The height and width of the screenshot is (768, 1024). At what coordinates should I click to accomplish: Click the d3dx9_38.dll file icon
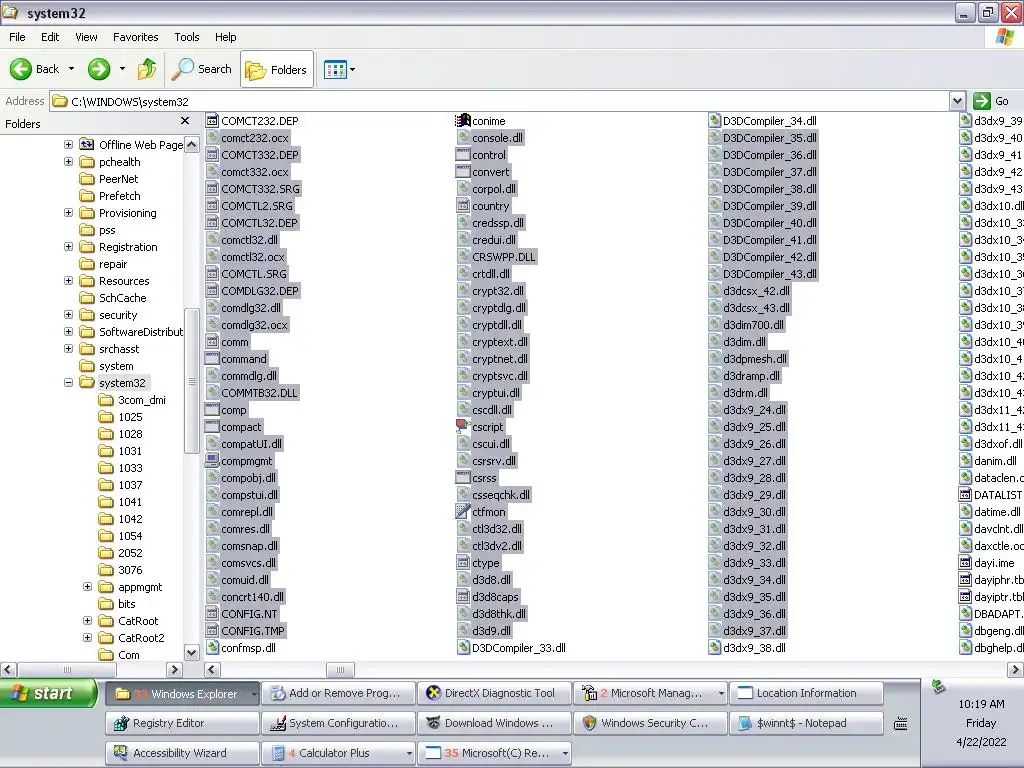click(x=714, y=648)
